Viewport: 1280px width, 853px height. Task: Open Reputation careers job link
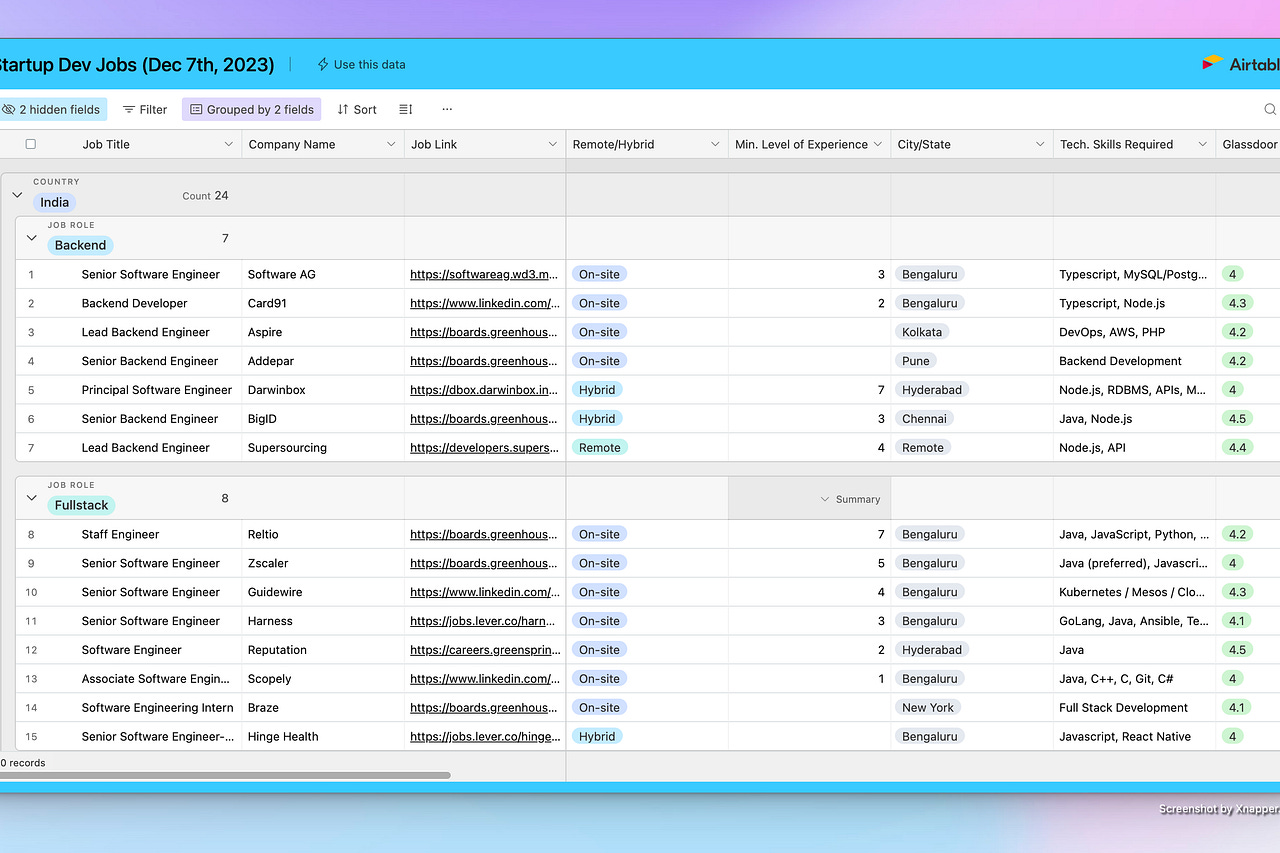pyautogui.click(x=484, y=650)
